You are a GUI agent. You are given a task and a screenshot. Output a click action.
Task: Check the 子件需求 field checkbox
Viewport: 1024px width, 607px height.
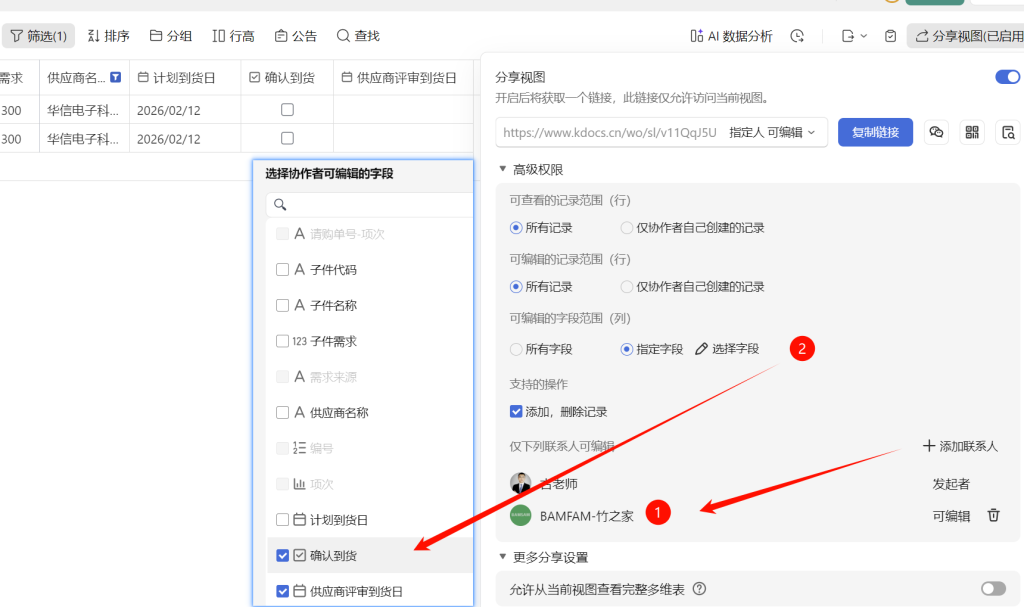(282, 341)
